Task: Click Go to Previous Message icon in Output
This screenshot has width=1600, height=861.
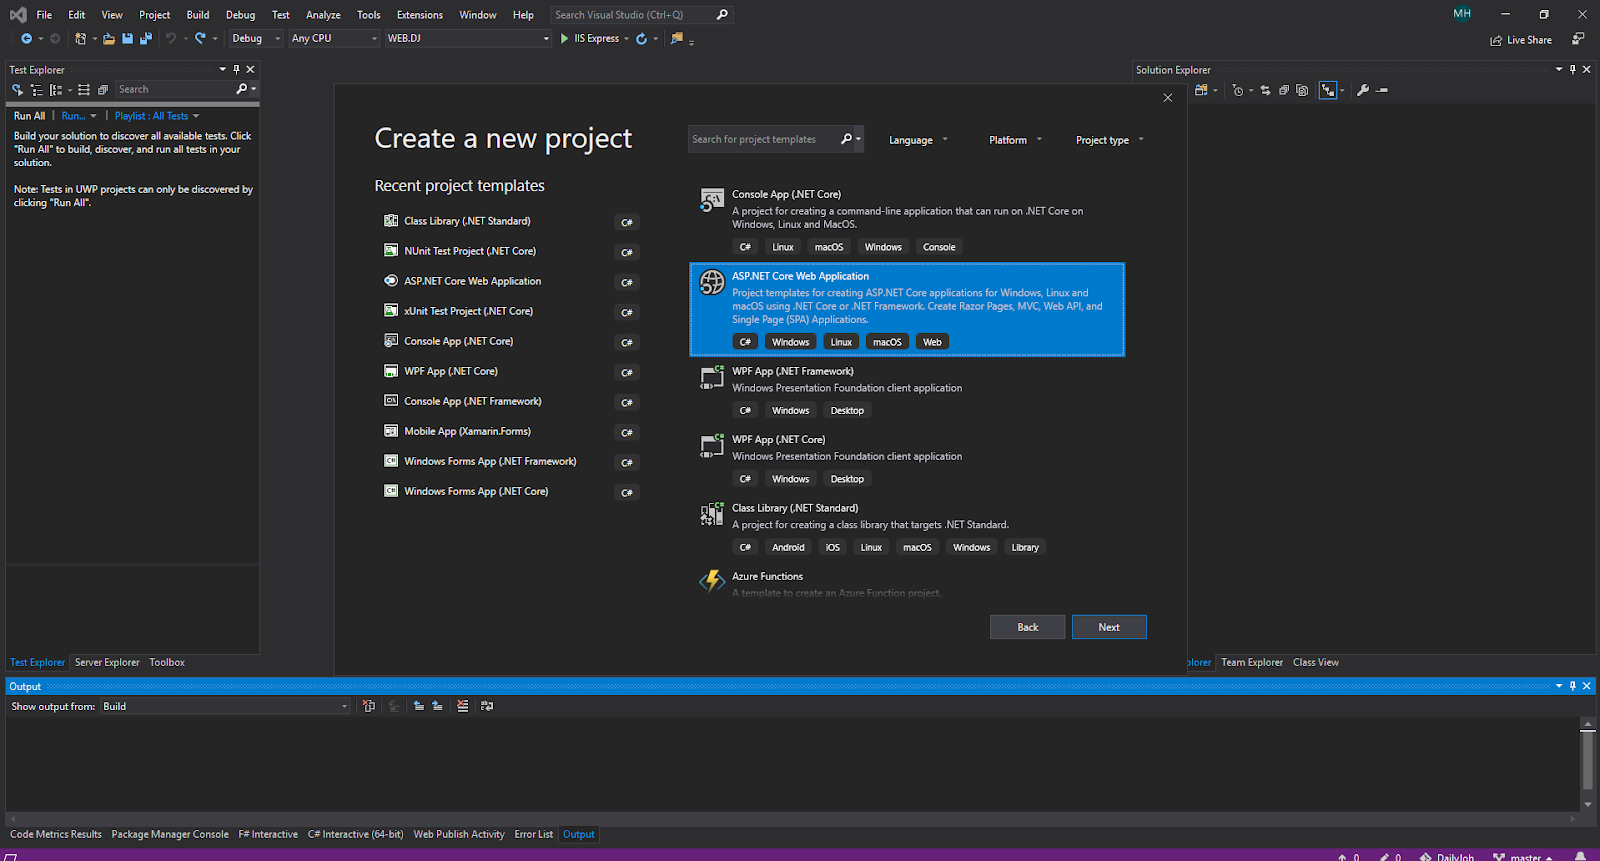Action: click(x=419, y=706)
